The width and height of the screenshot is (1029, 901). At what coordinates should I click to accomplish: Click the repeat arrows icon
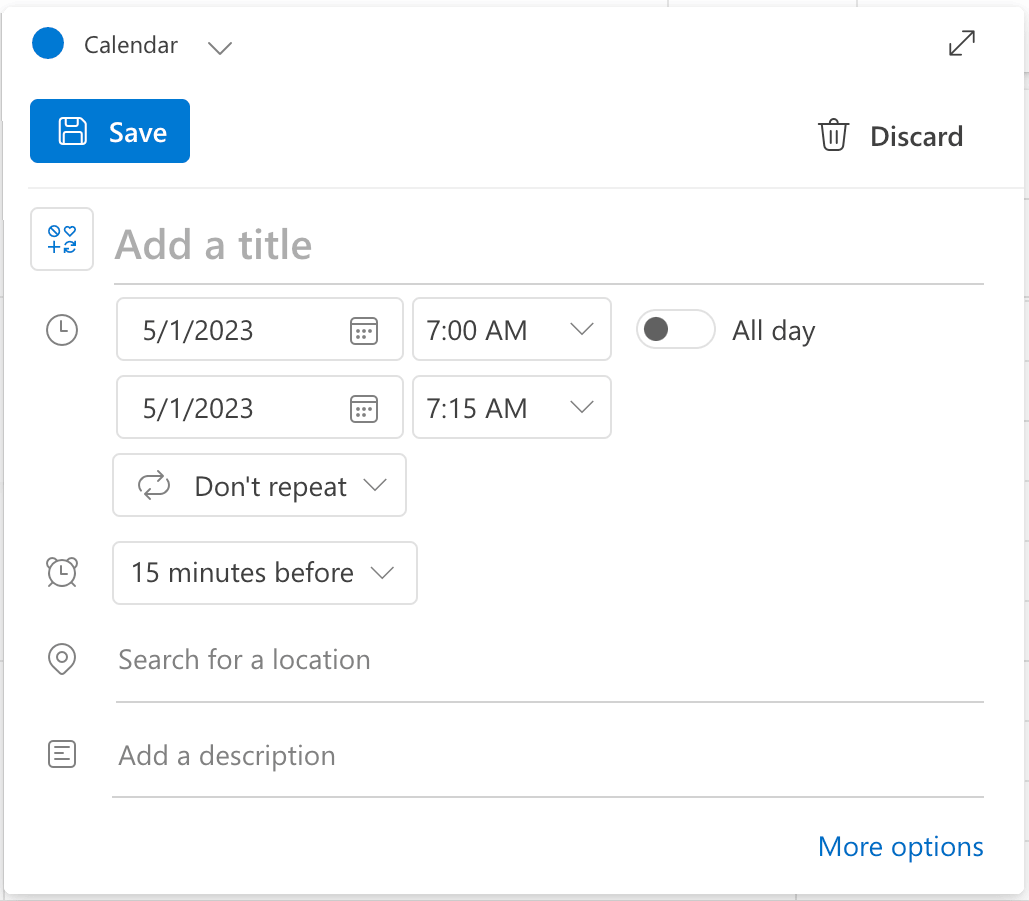(x=155, y=485)
